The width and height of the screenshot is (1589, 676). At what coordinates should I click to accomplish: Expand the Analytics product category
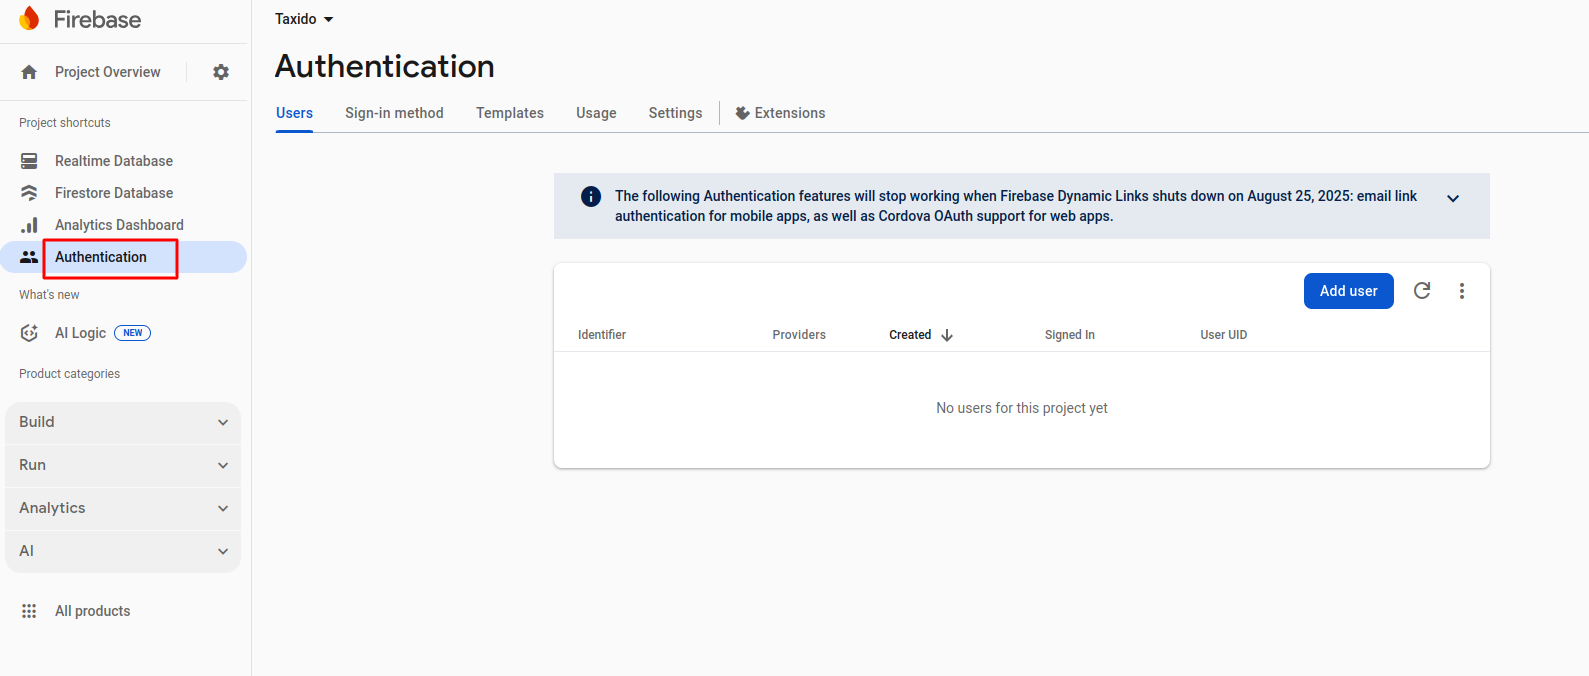coord(123,508)
